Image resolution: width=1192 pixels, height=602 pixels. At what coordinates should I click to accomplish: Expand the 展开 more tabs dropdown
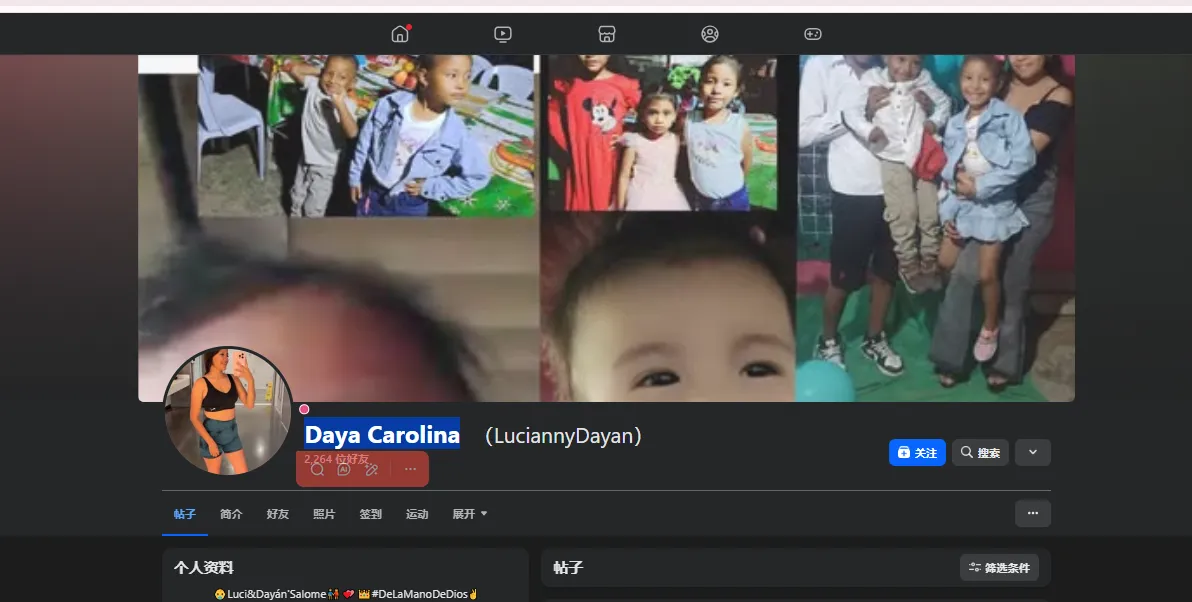tap(470, 514)
